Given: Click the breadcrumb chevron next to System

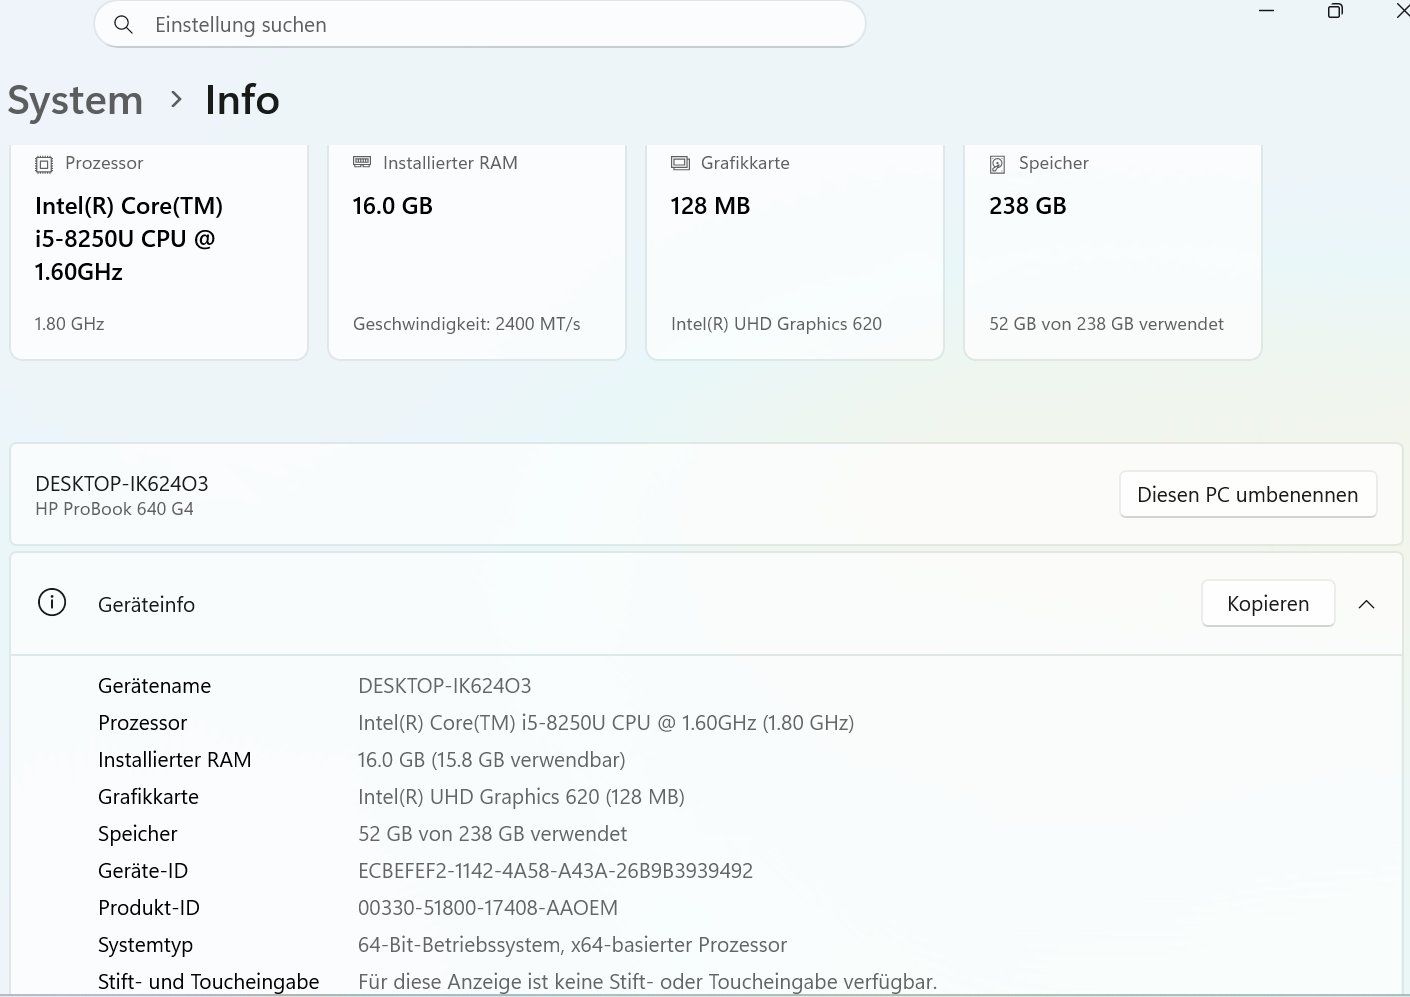Looking at the screenshot, I should [176, 99].
